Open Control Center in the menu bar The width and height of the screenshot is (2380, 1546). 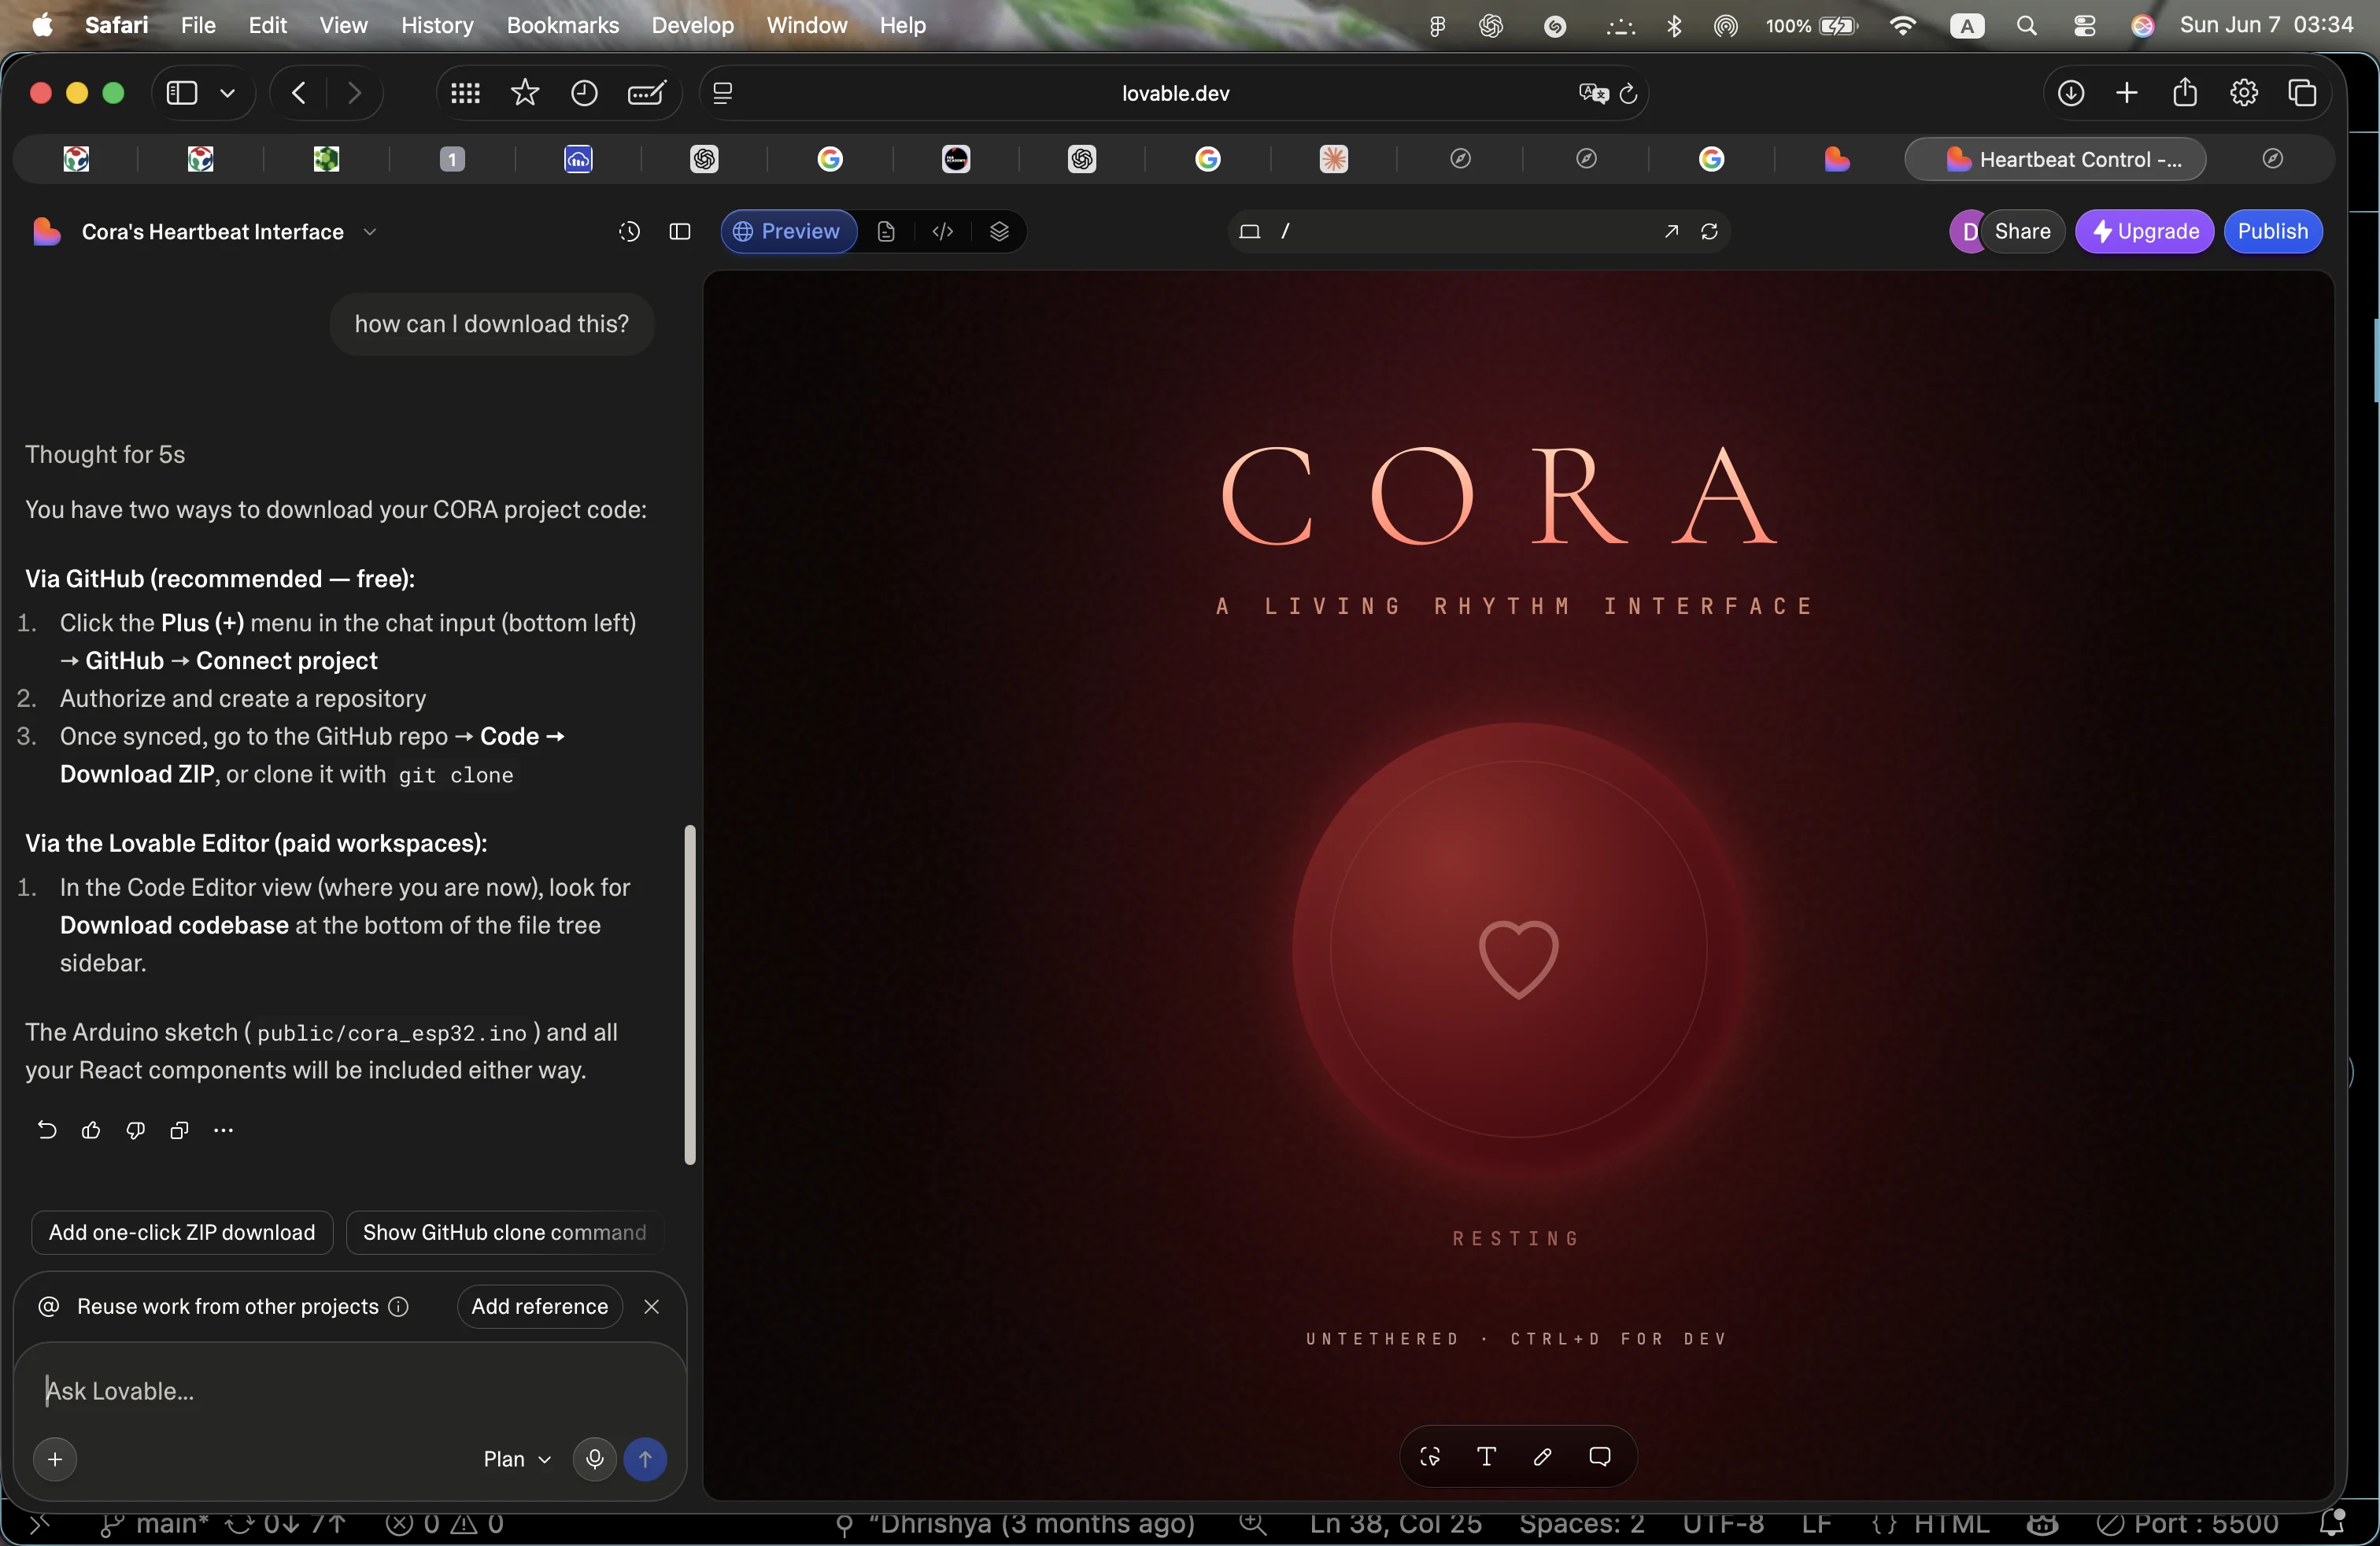2084,25
